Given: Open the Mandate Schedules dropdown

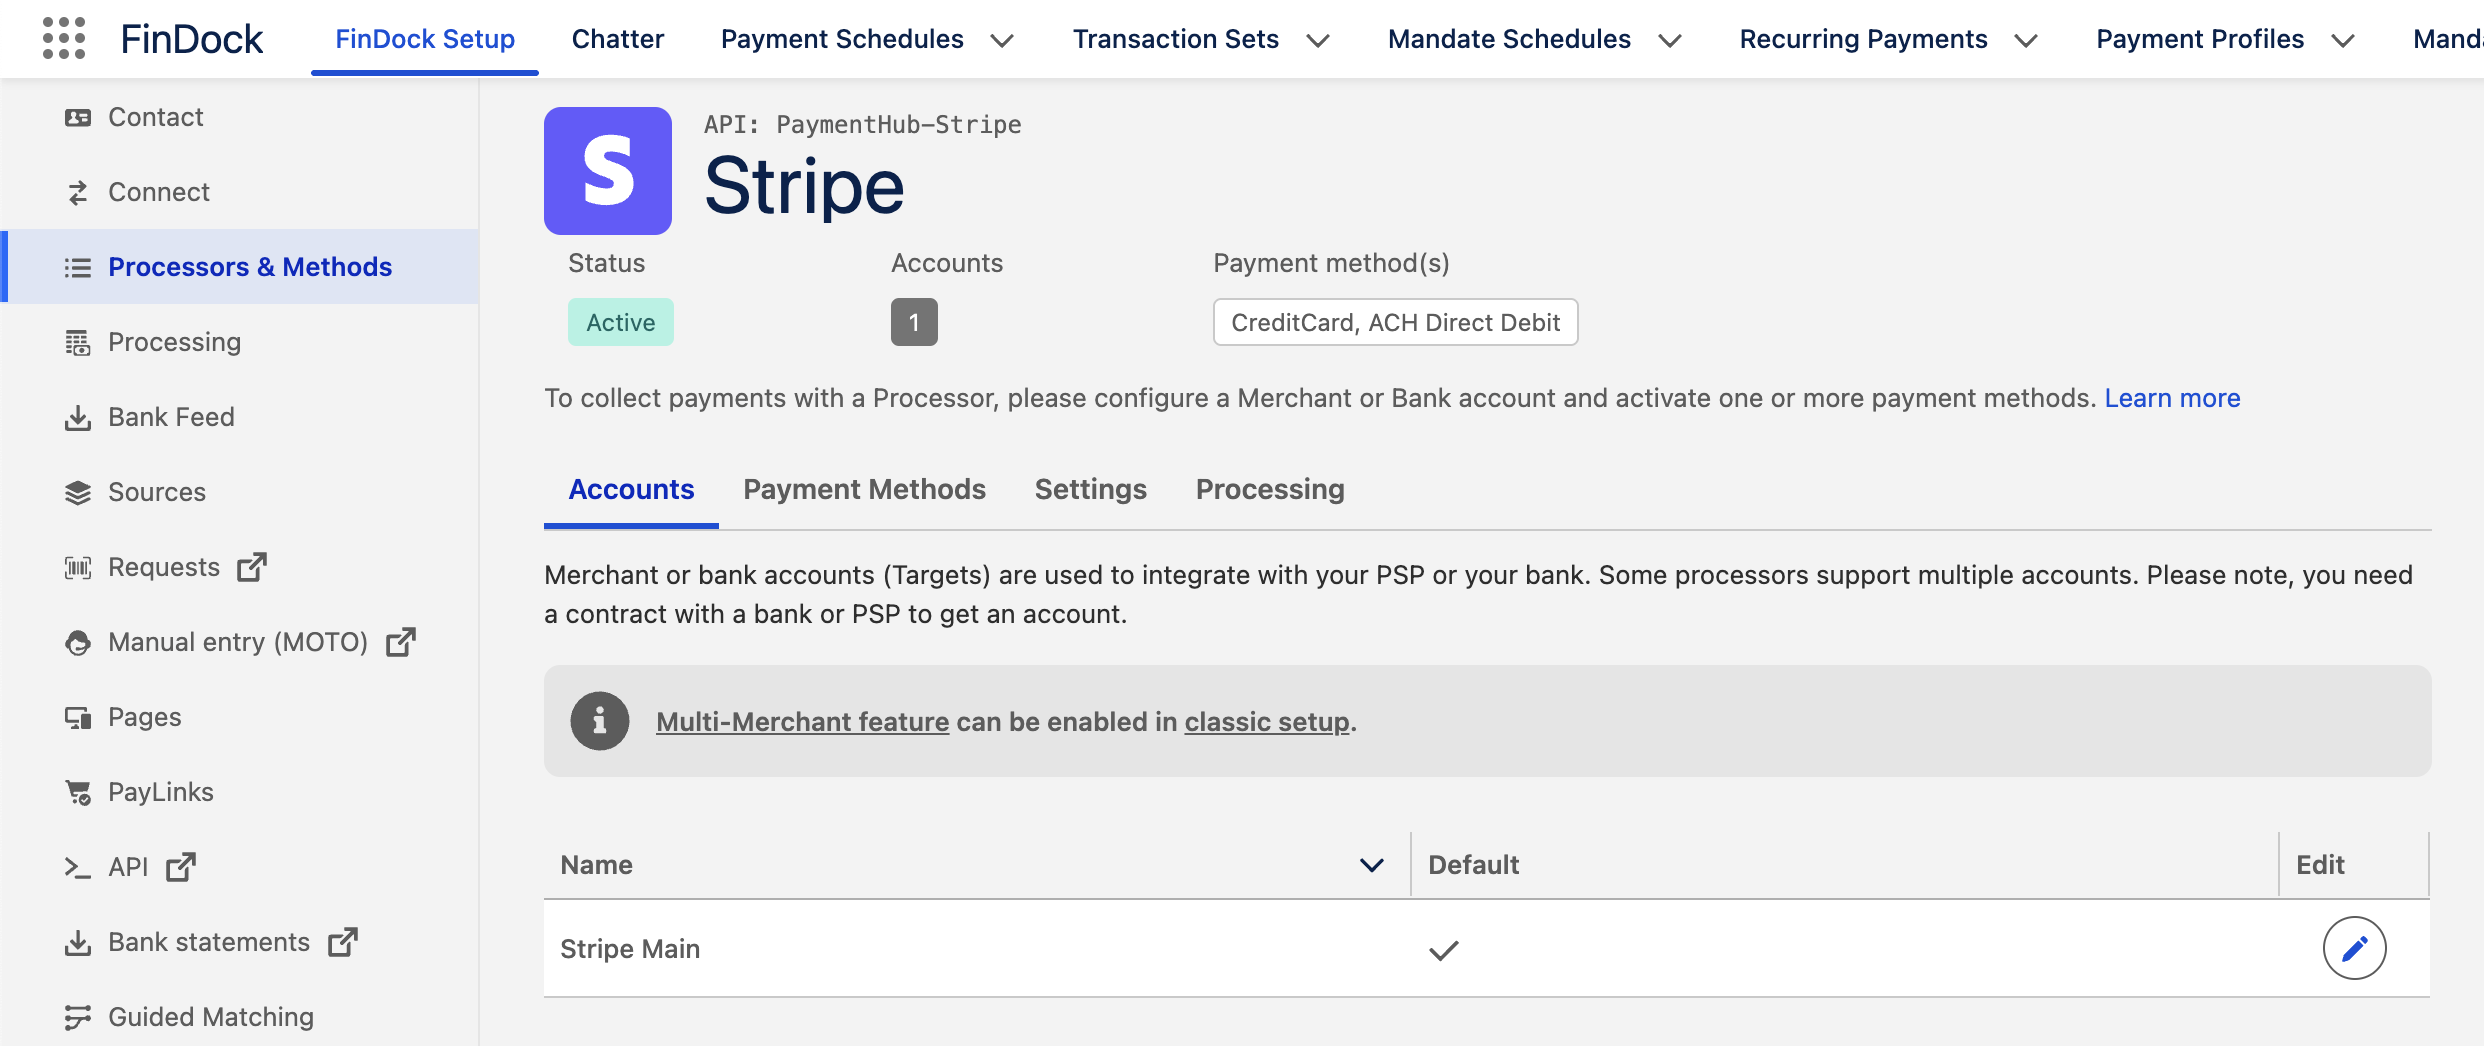Looking at the screenshot, I should coord(1669,41).
